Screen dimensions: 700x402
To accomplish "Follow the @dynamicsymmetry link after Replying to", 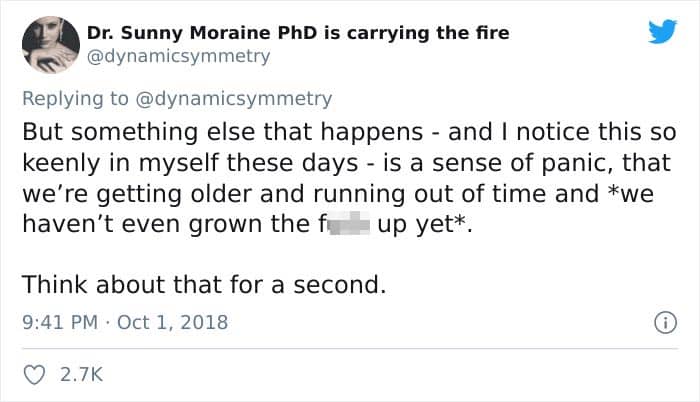I will click(x=233, y=99).
